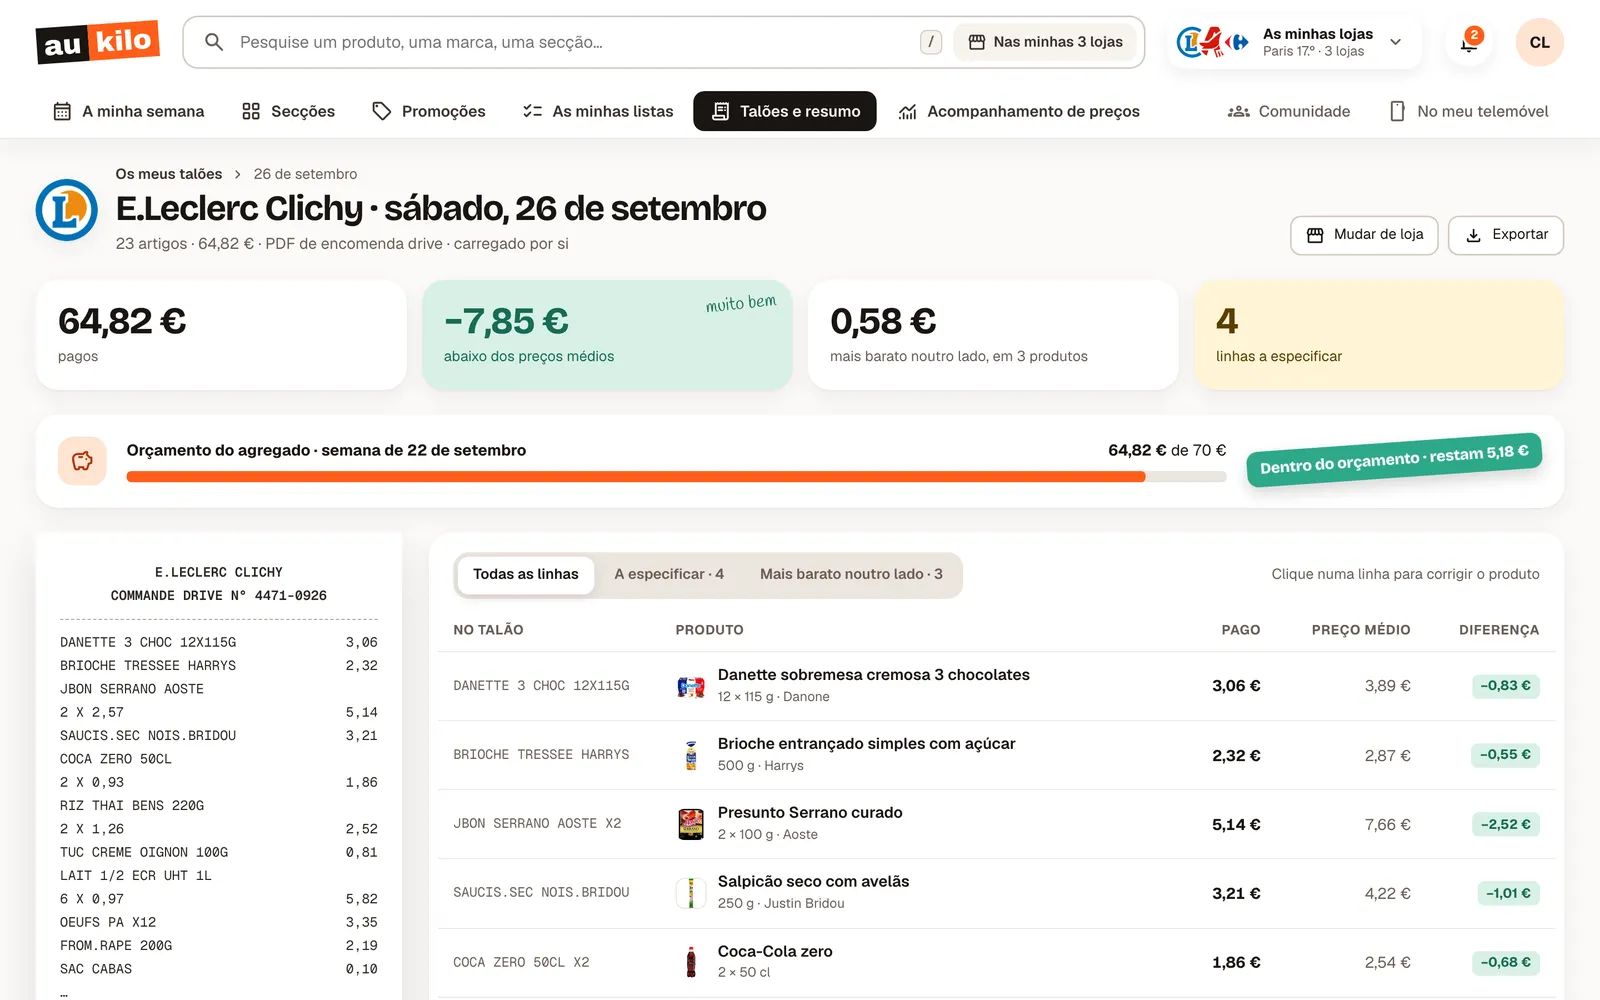Open the notifications bell
This screenshot has height=1000, width=1600.
(1469, 42)
